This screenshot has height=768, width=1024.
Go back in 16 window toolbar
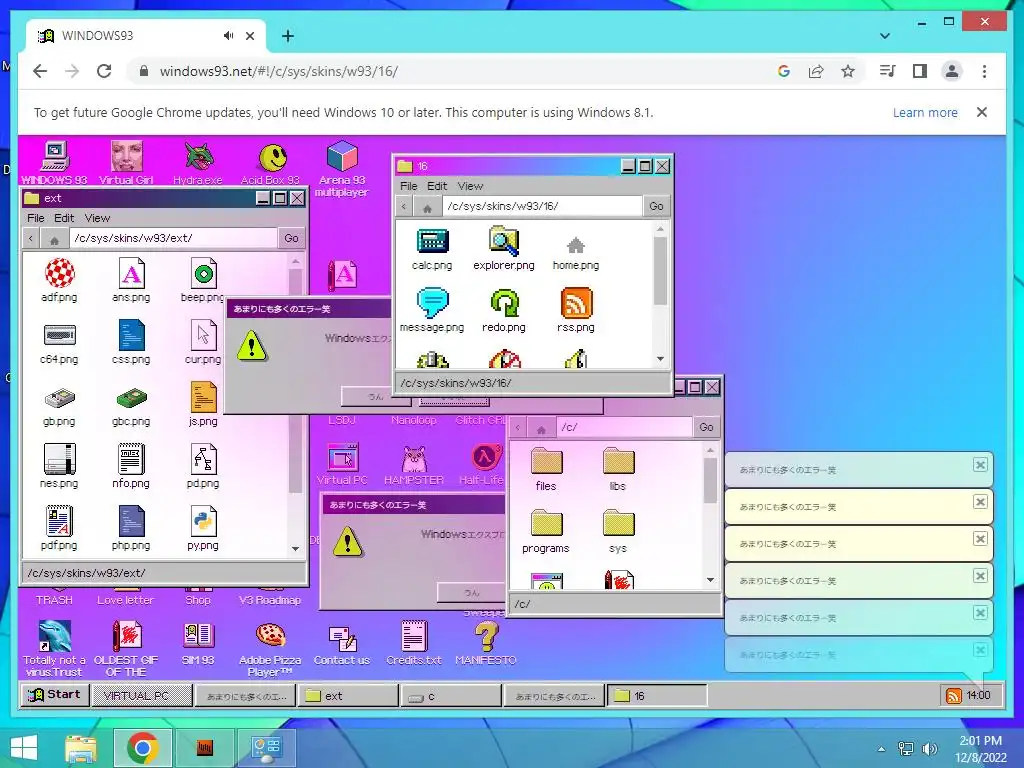404,207
